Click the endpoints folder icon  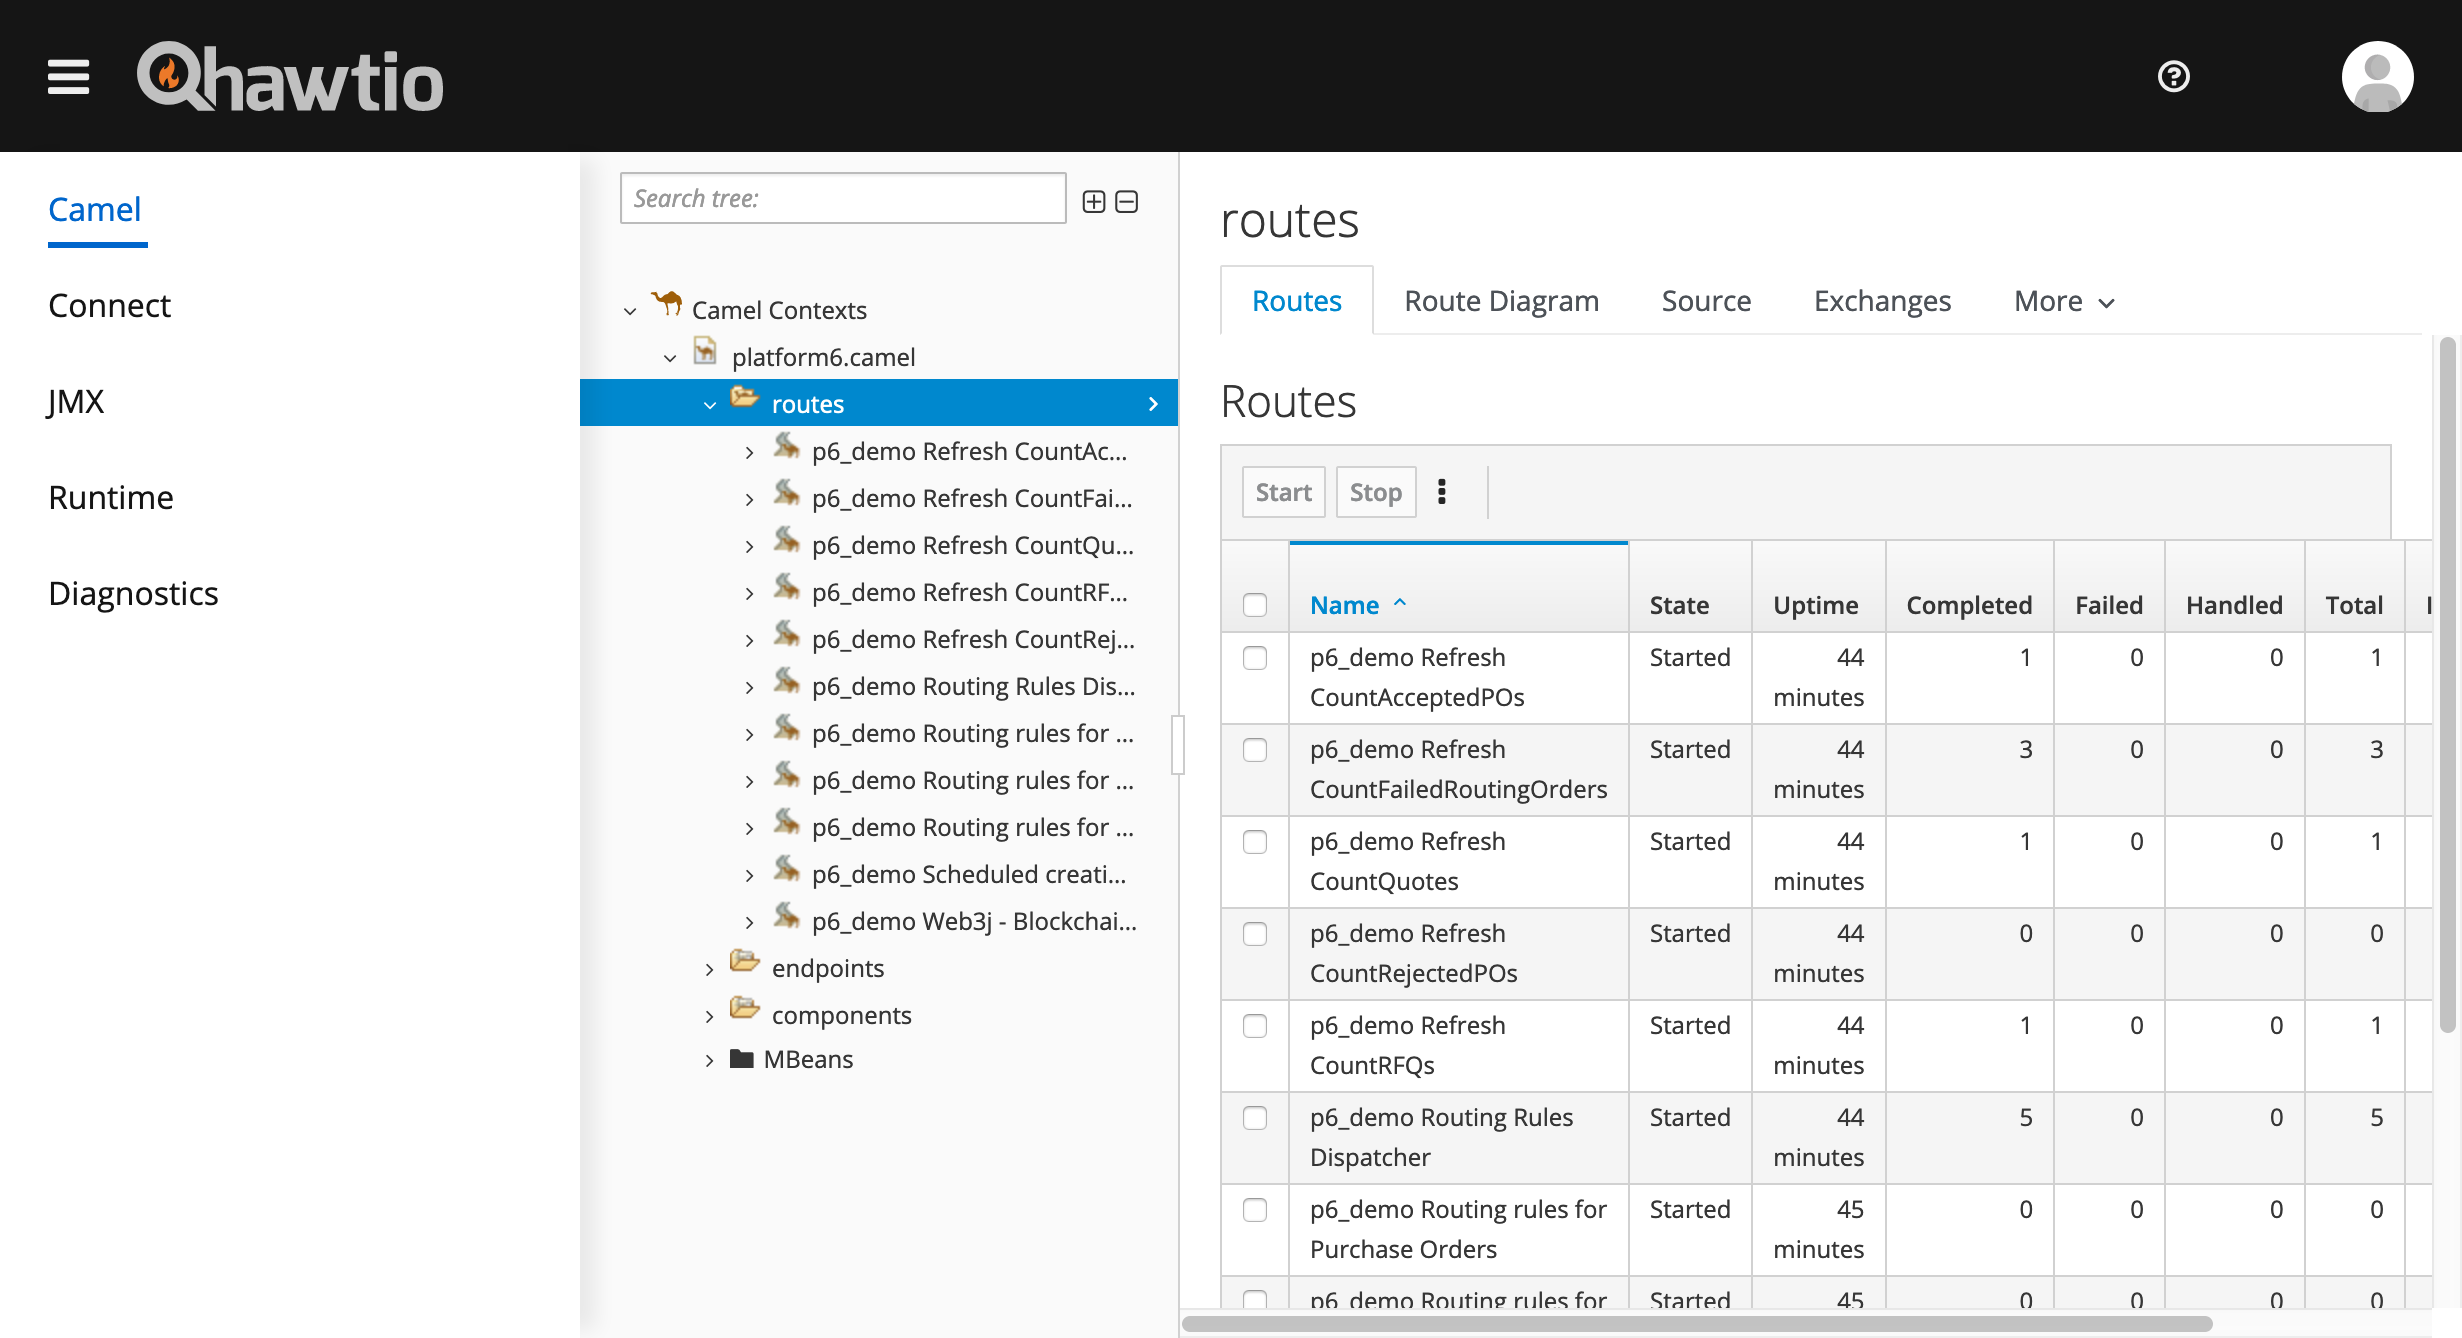coord(744,962)
